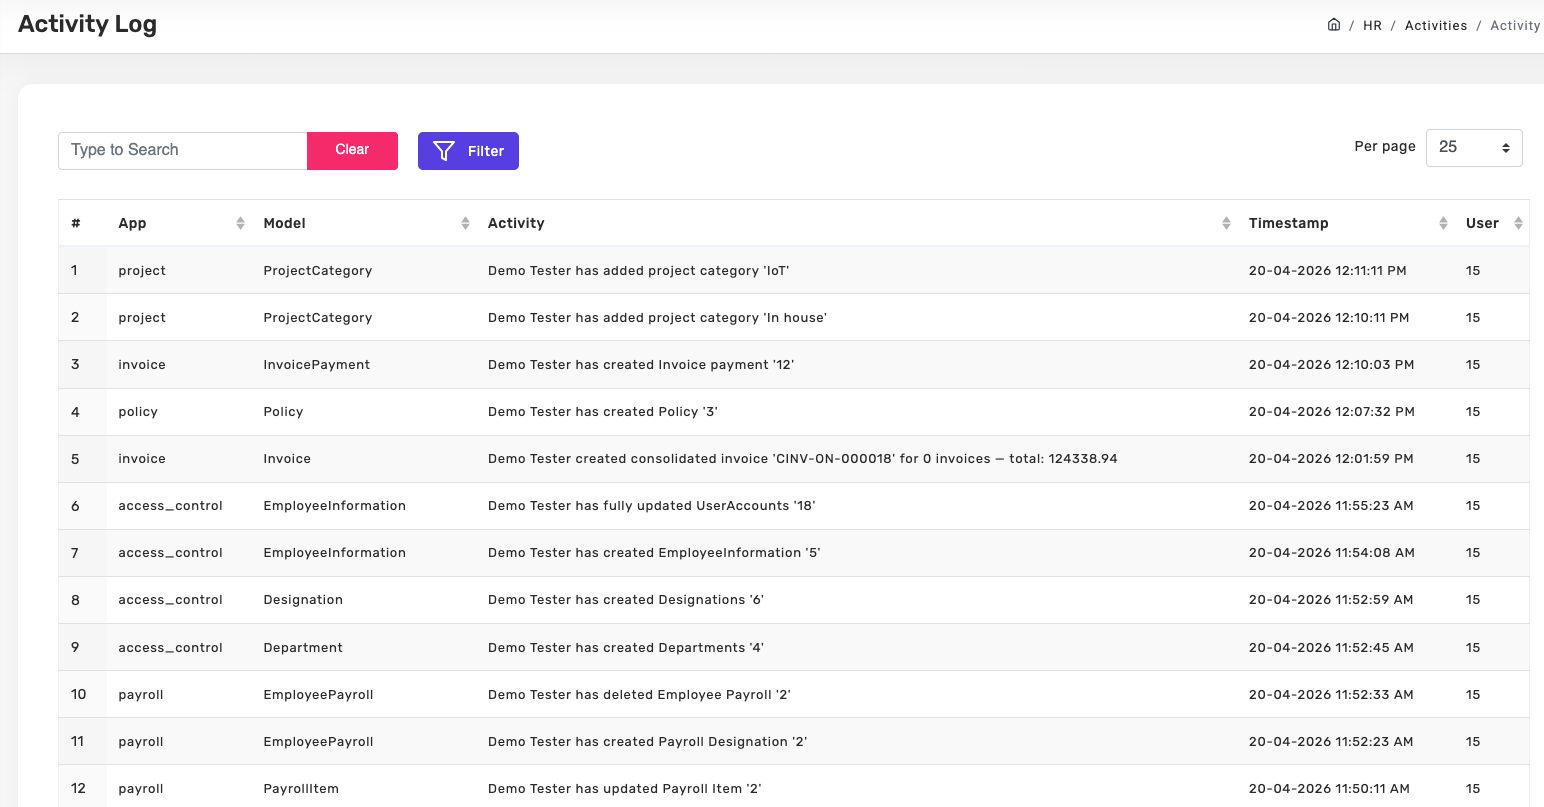
Task: Select activity 'added project category IoT'
Action: coord(639,271)
